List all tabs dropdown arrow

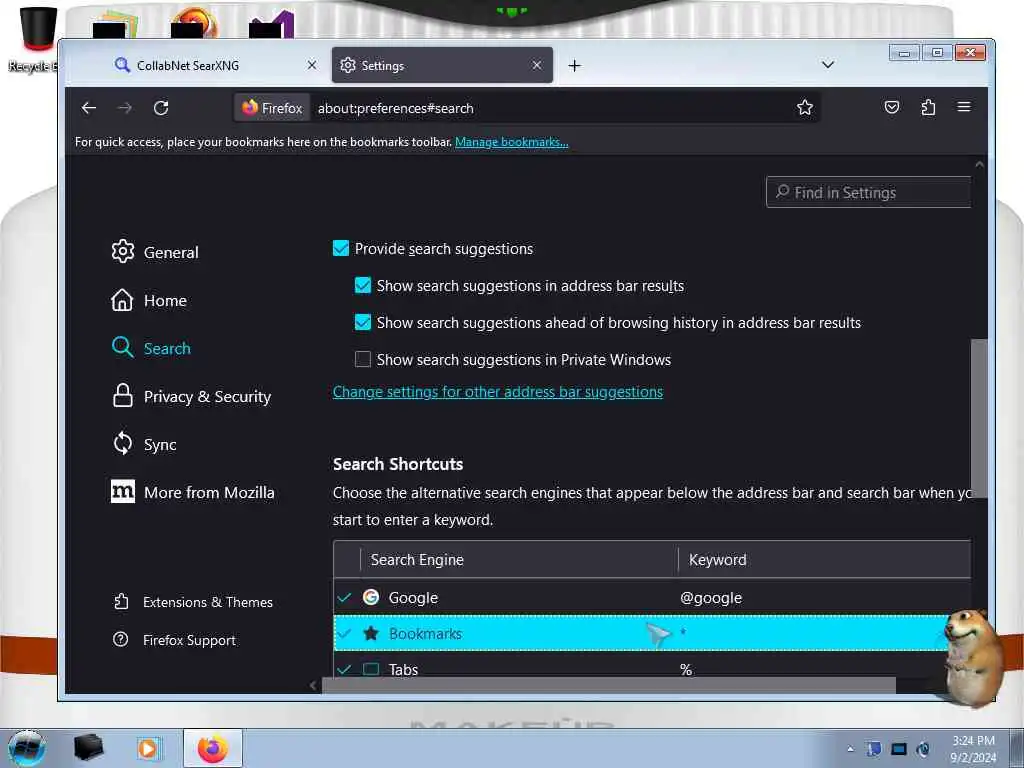click(x=827, y=65)
